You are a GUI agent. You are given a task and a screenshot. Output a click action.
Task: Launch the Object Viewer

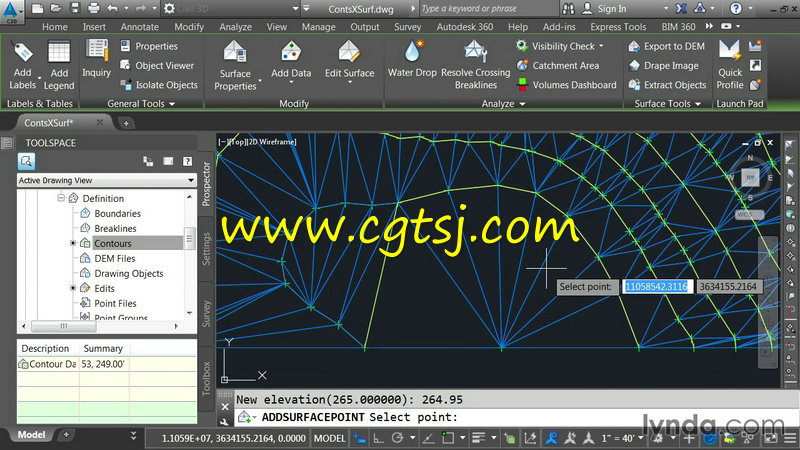157,65
